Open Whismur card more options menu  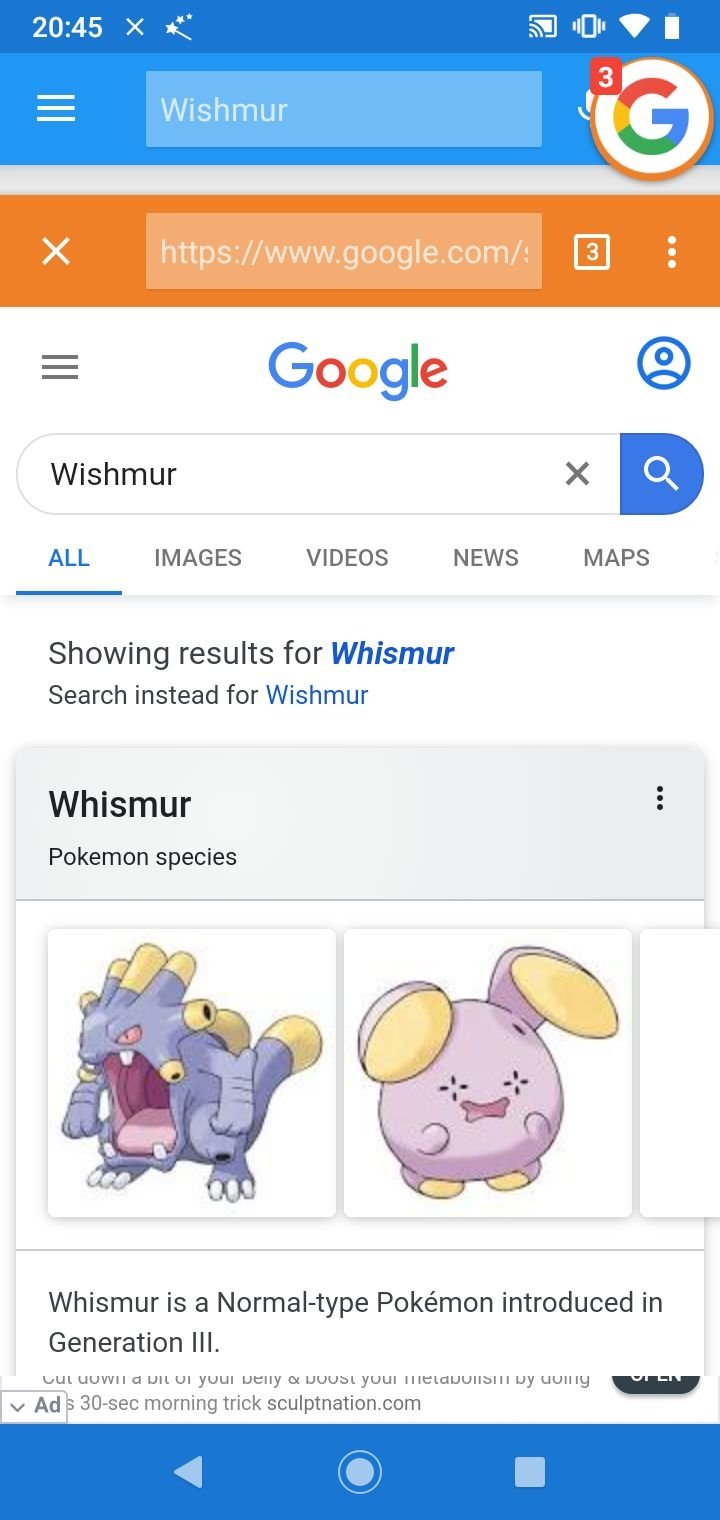[659, 798]
